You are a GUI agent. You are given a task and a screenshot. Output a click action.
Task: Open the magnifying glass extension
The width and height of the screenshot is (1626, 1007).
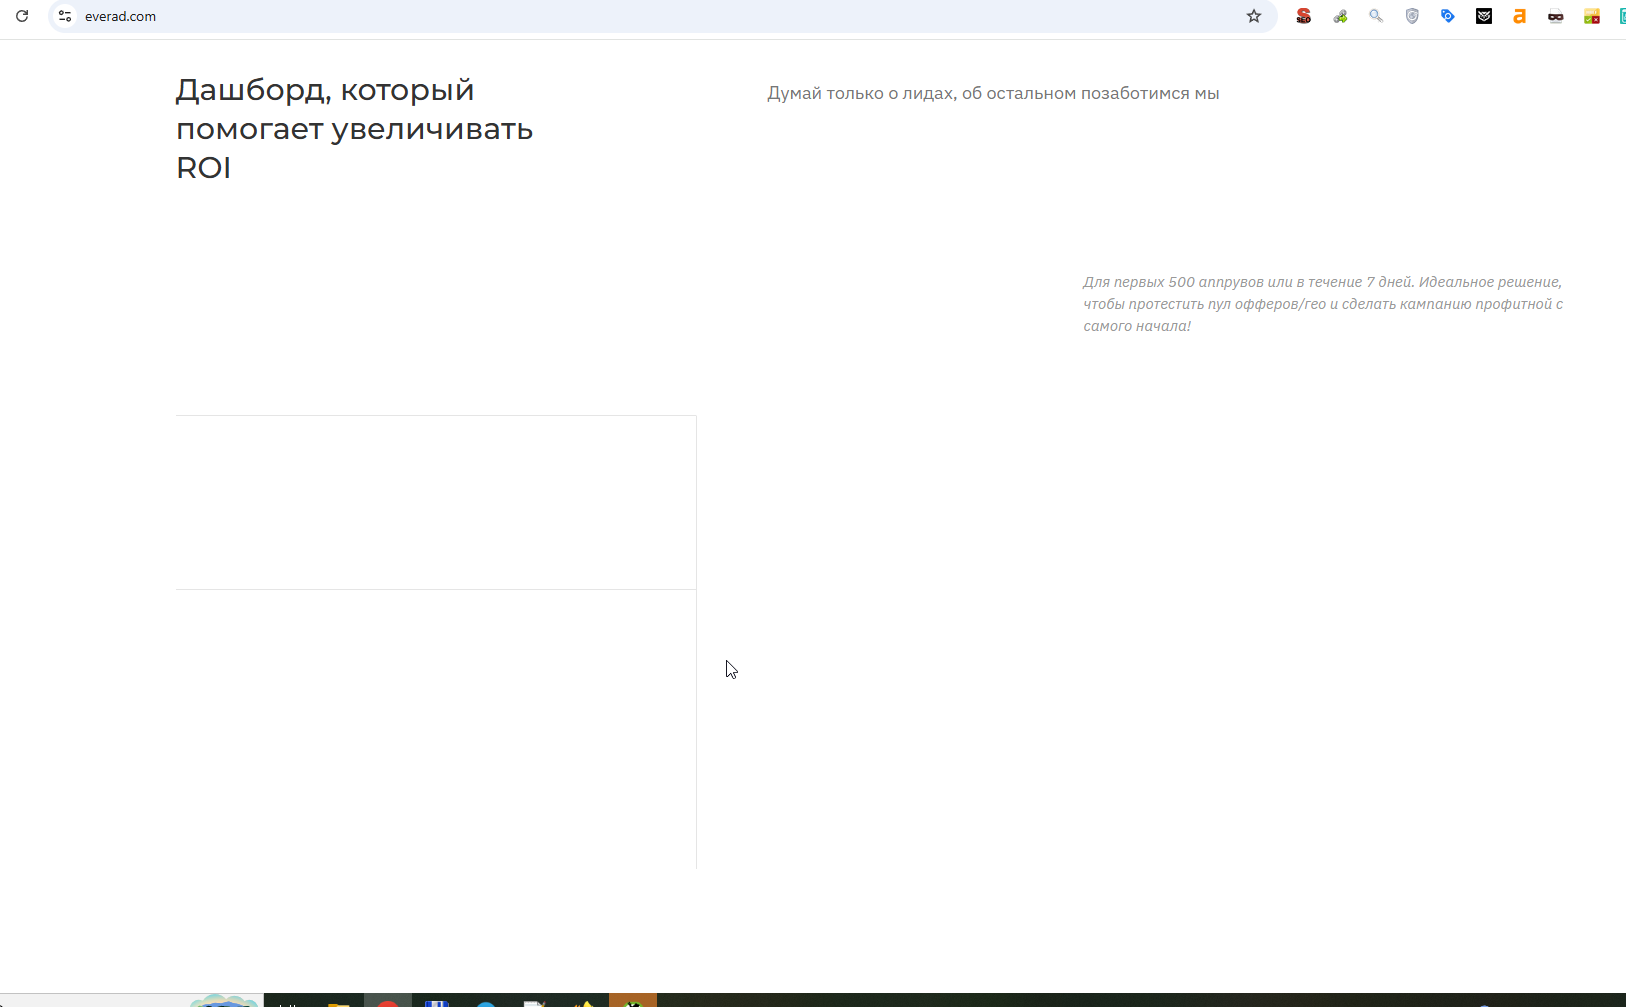(1376, 16)
